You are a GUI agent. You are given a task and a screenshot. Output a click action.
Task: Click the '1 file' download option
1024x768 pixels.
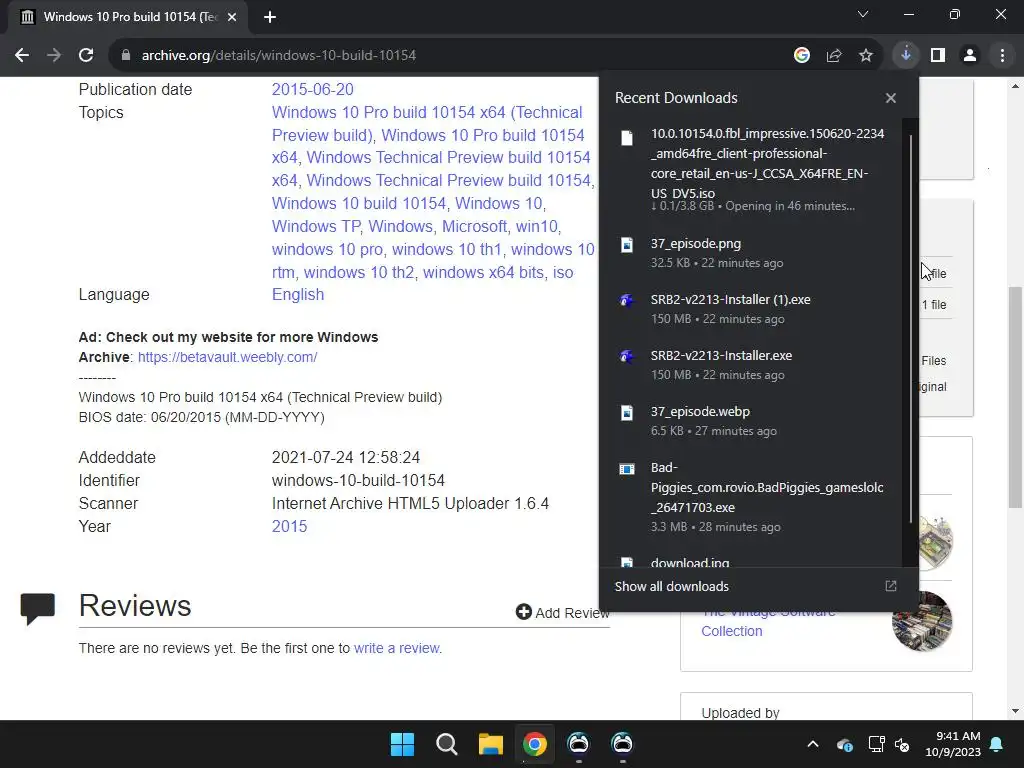[934, 304]
